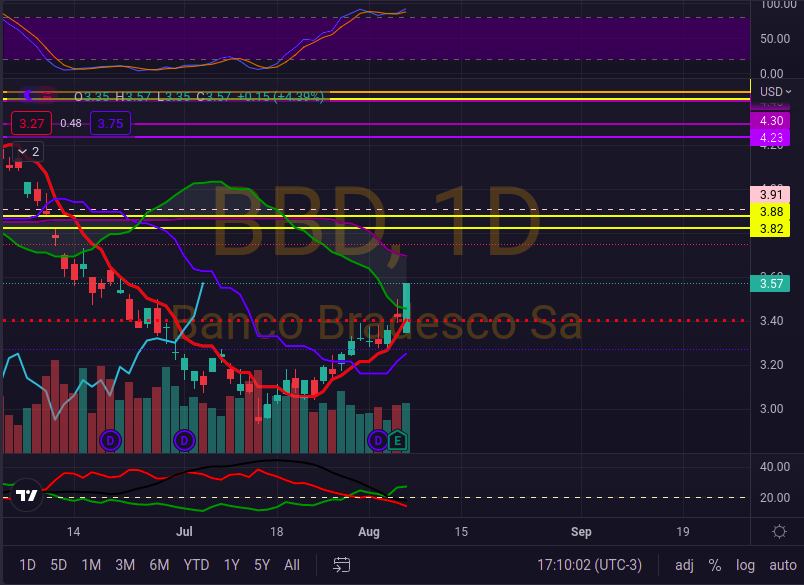
Task: Click the yellow 3.82 price label
Action: [x=770, y=229]
